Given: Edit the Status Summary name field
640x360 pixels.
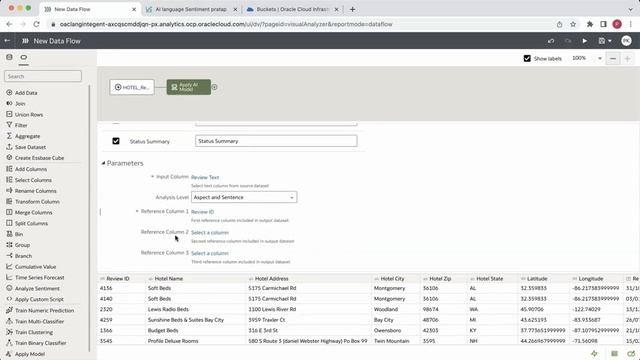Looking at the screenshot, I should click(x=276, y=141).
